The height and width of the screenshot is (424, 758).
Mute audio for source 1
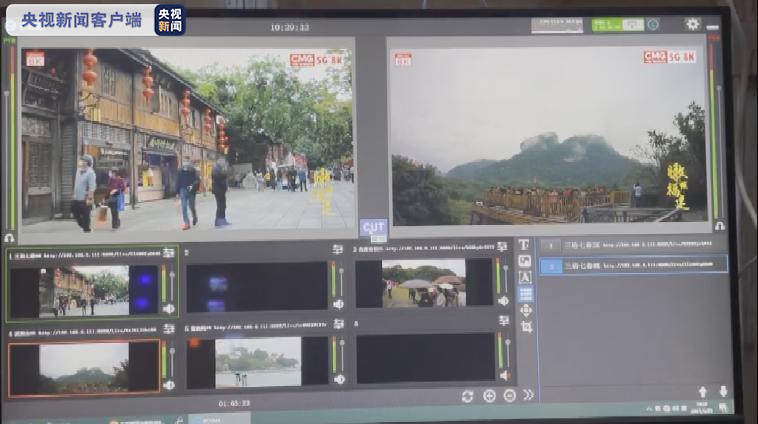coord(168,308)
